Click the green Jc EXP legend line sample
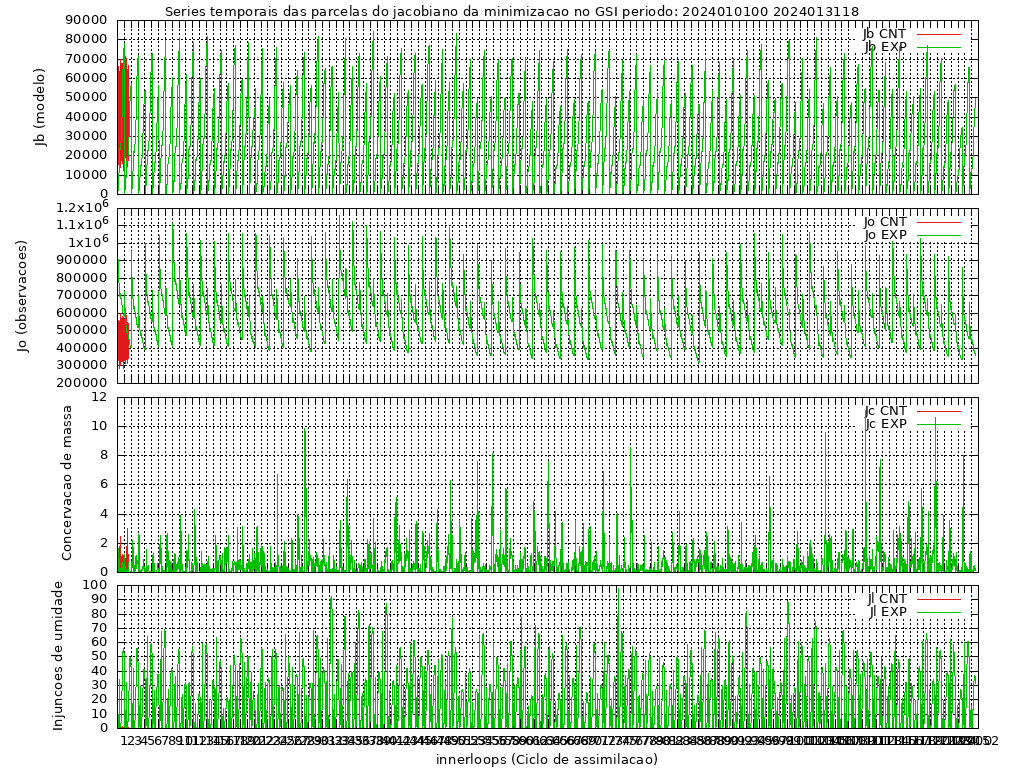1024x768 pixels. [x=938, y=423]
